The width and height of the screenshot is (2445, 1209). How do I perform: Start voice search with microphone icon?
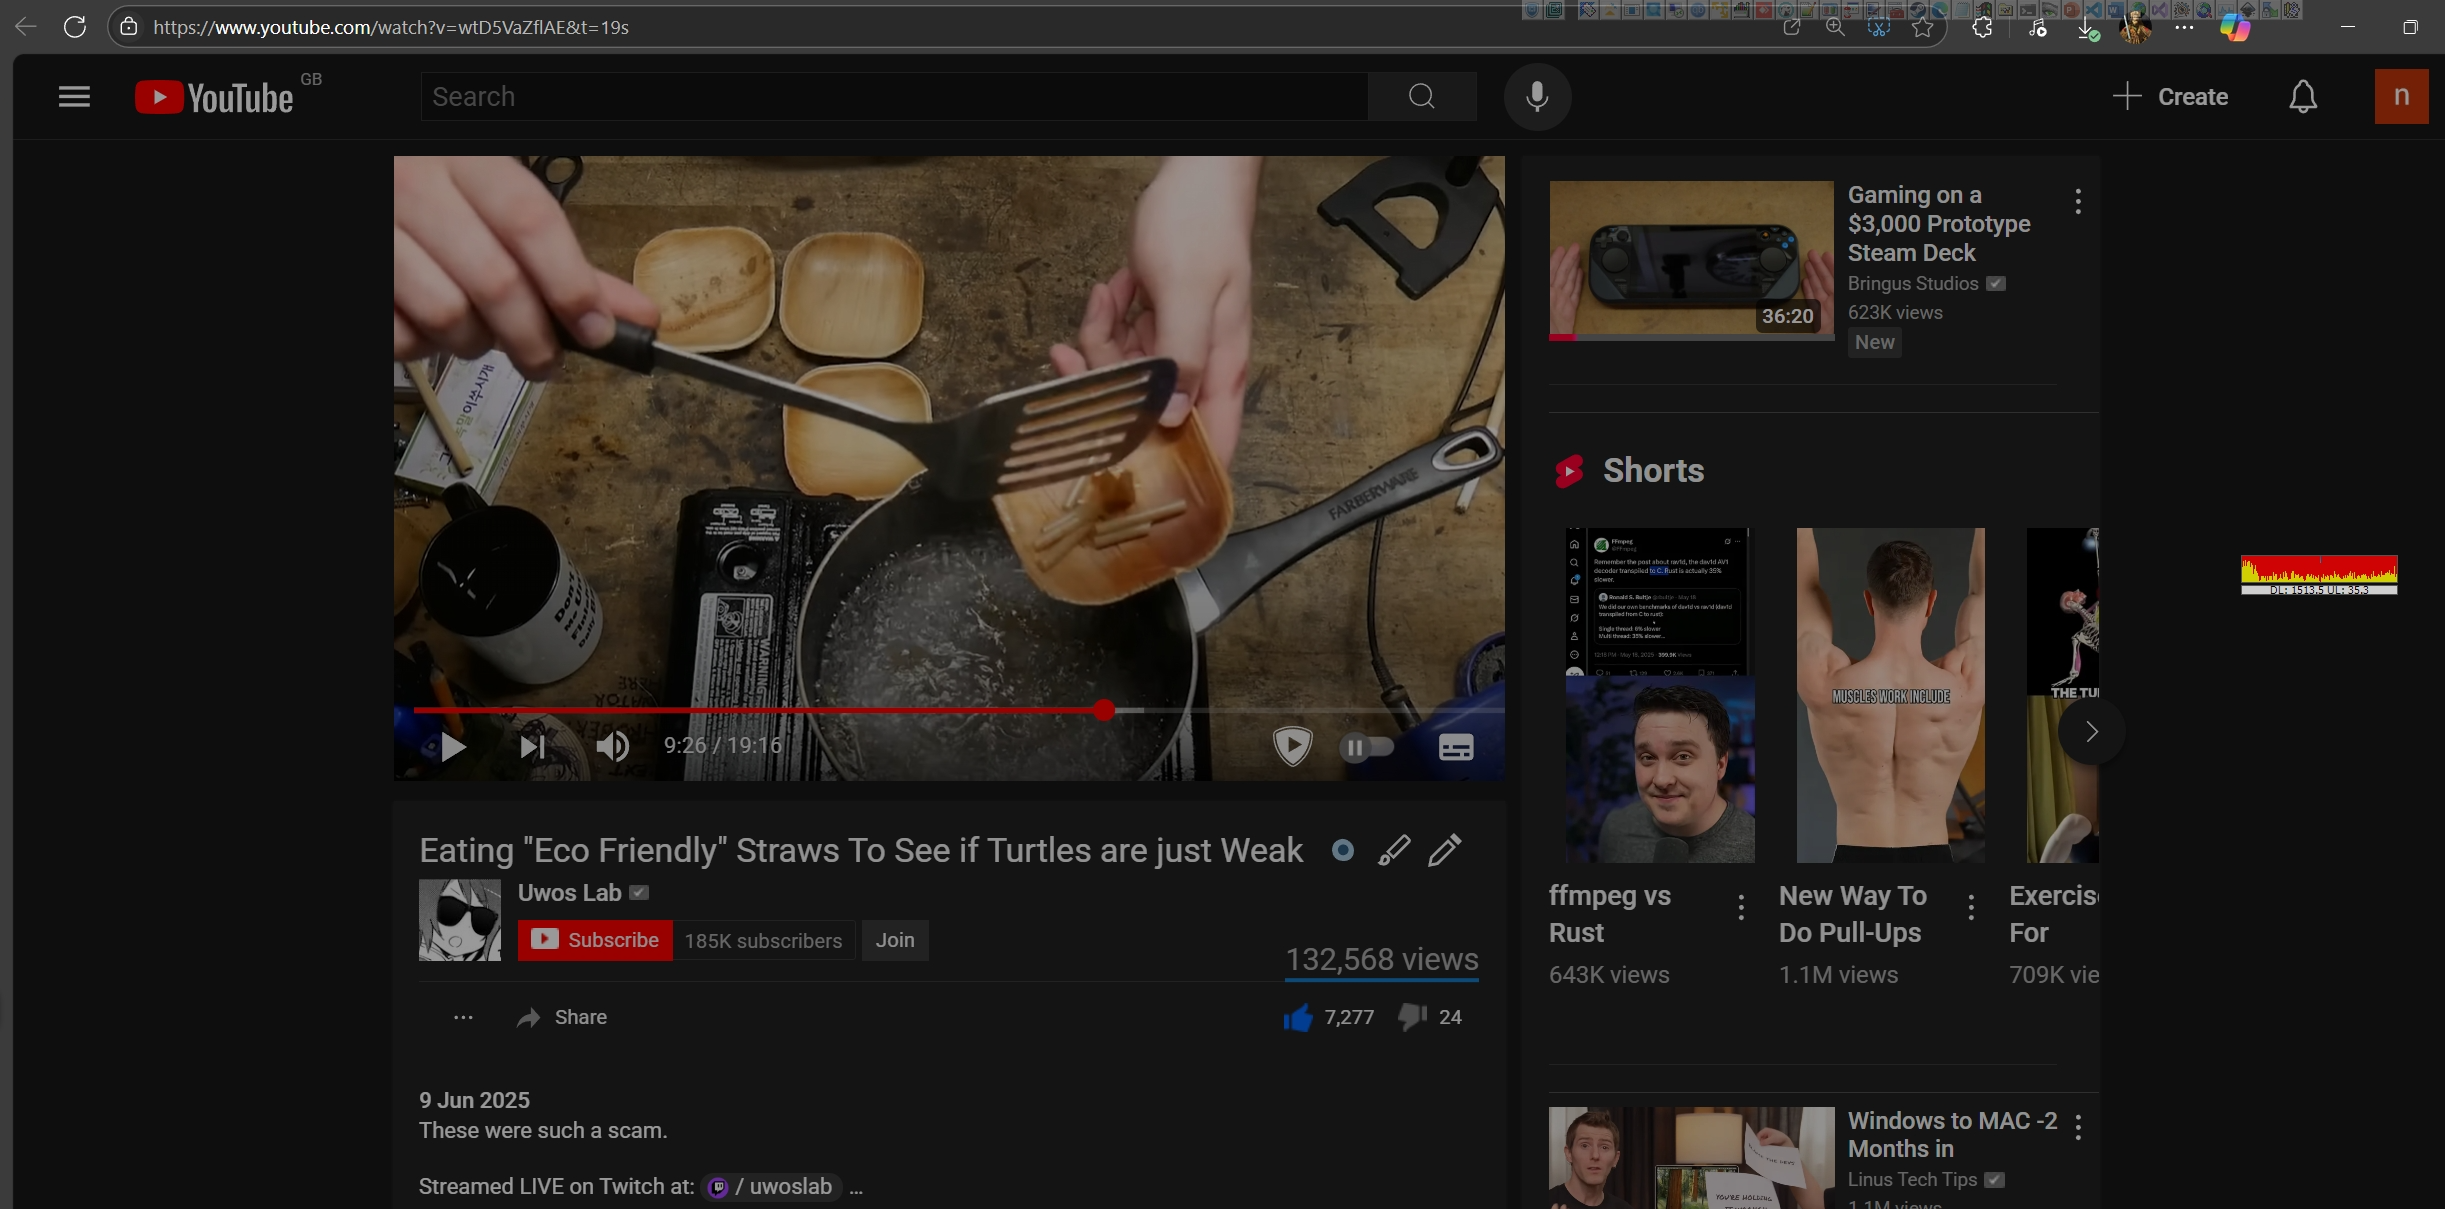click(x=1537, y=97)
